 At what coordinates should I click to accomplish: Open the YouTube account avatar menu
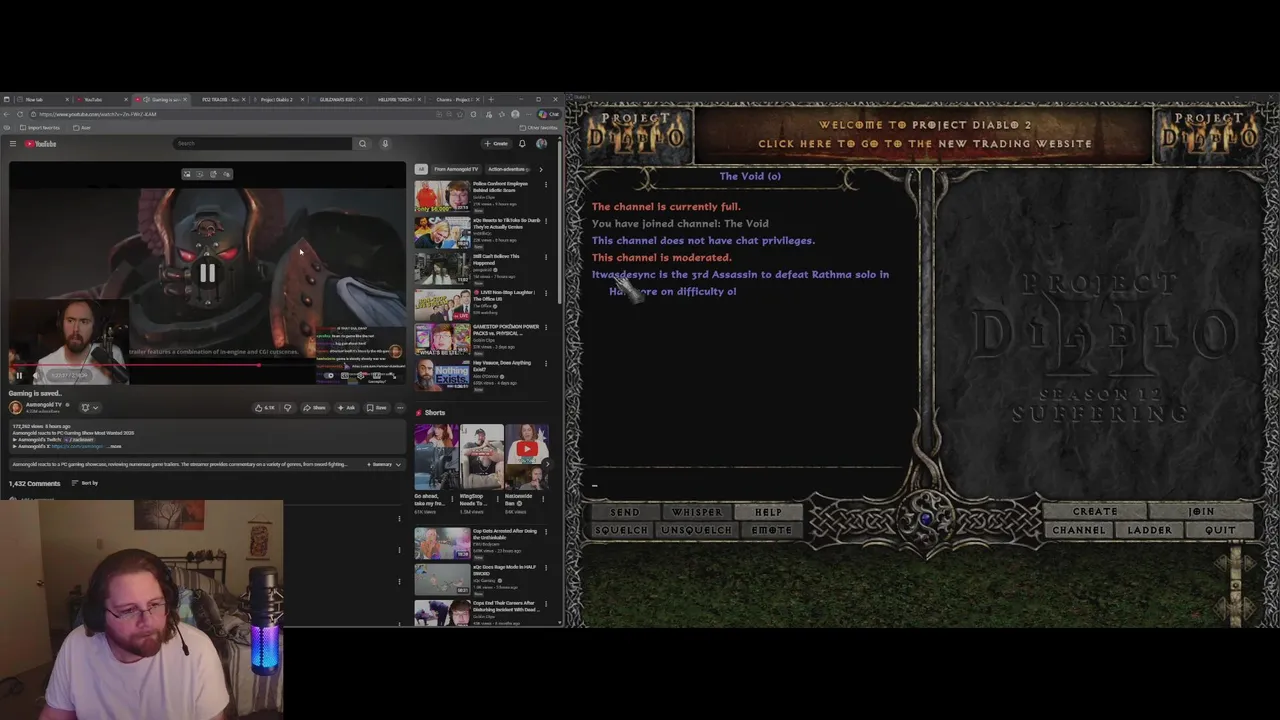(x=541, y=143)
